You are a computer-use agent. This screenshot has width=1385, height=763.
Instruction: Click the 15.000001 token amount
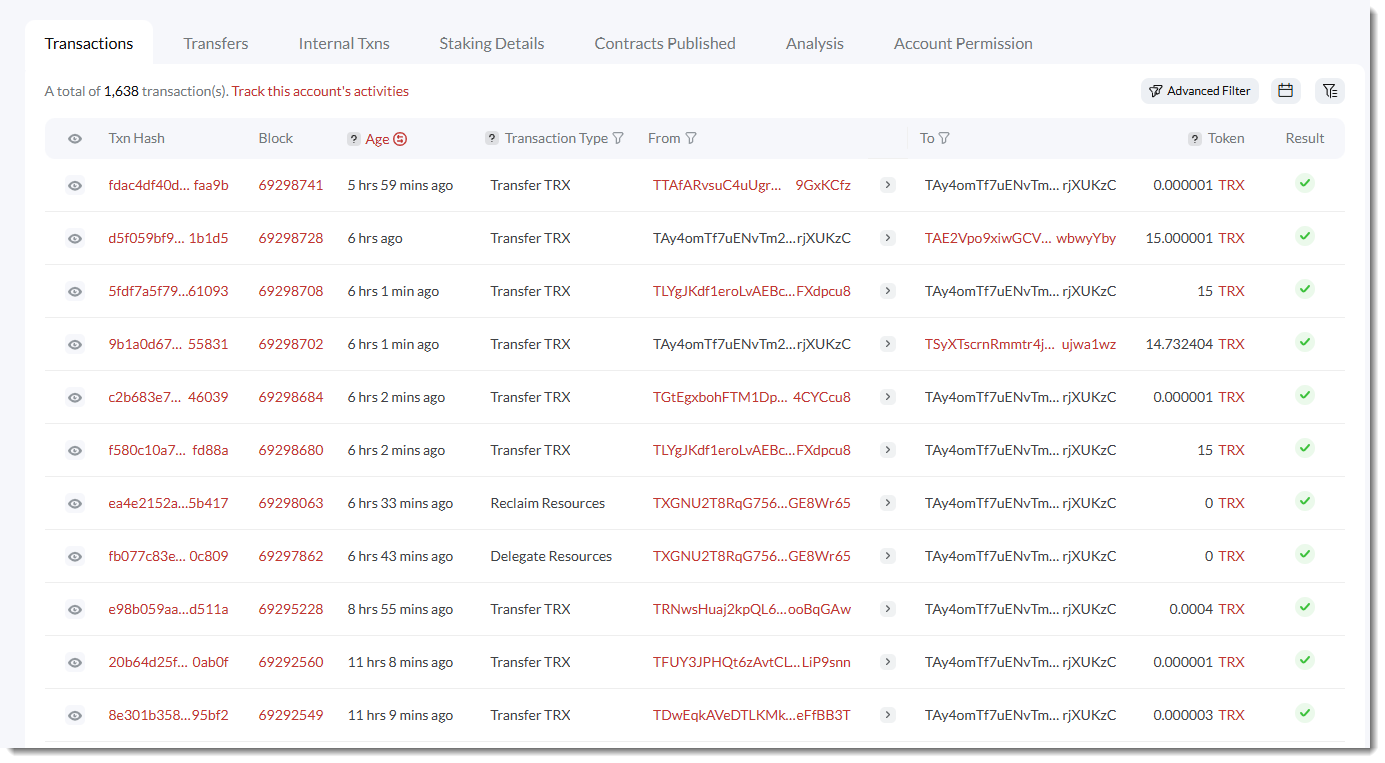coord(1179,238)
